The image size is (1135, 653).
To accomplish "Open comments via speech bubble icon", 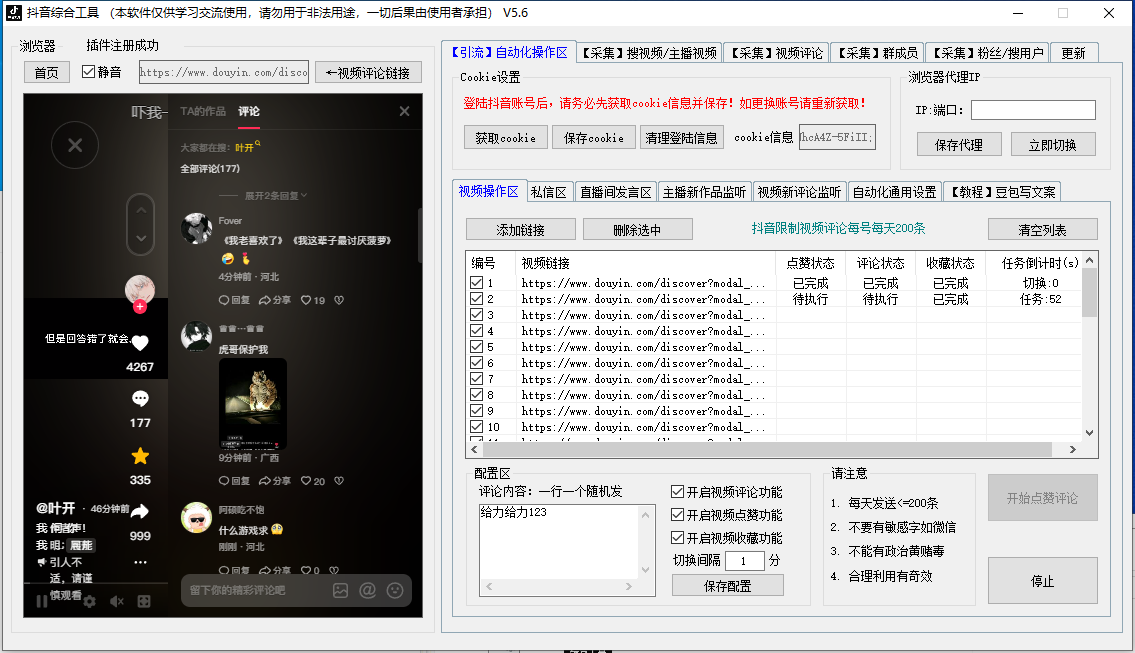I will pyautogui.click(x=140, y=399).
